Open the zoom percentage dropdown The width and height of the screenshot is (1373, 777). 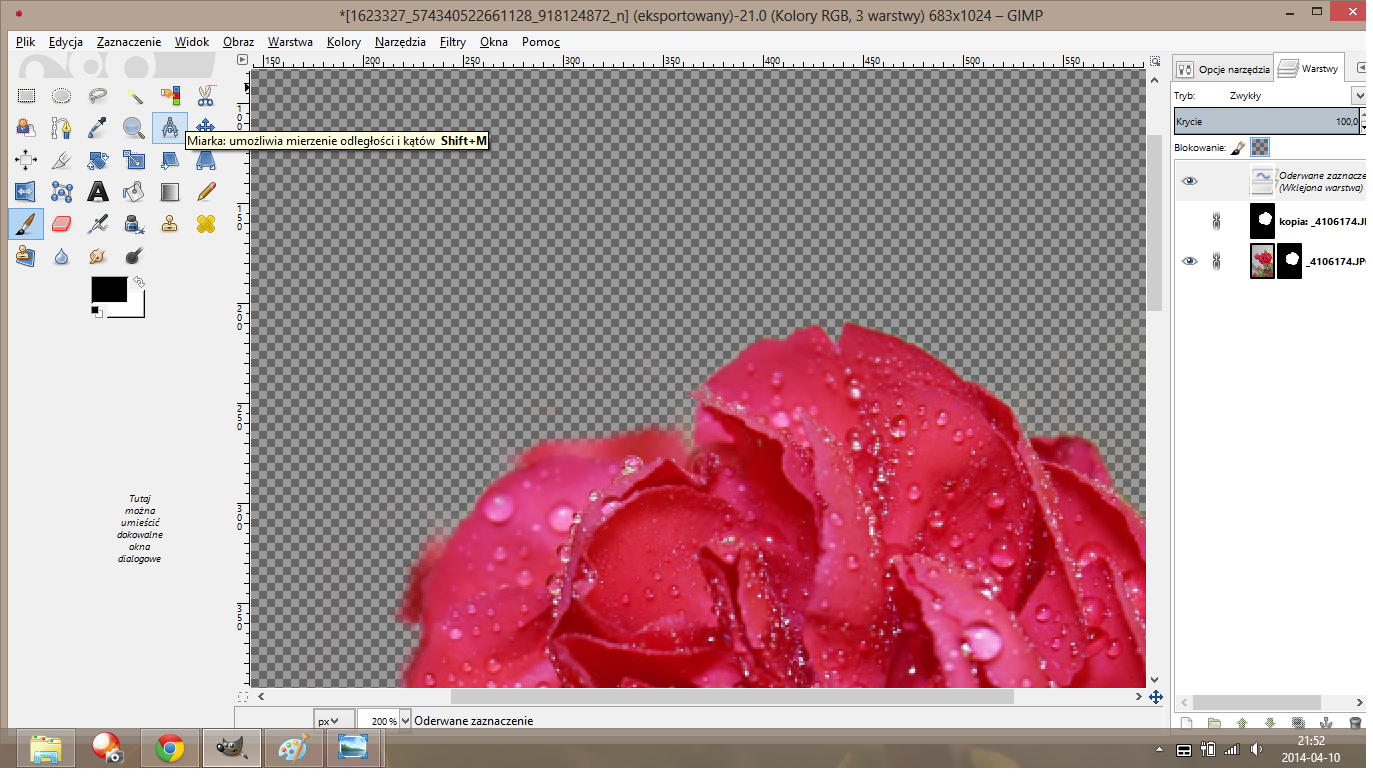point(405,720)
